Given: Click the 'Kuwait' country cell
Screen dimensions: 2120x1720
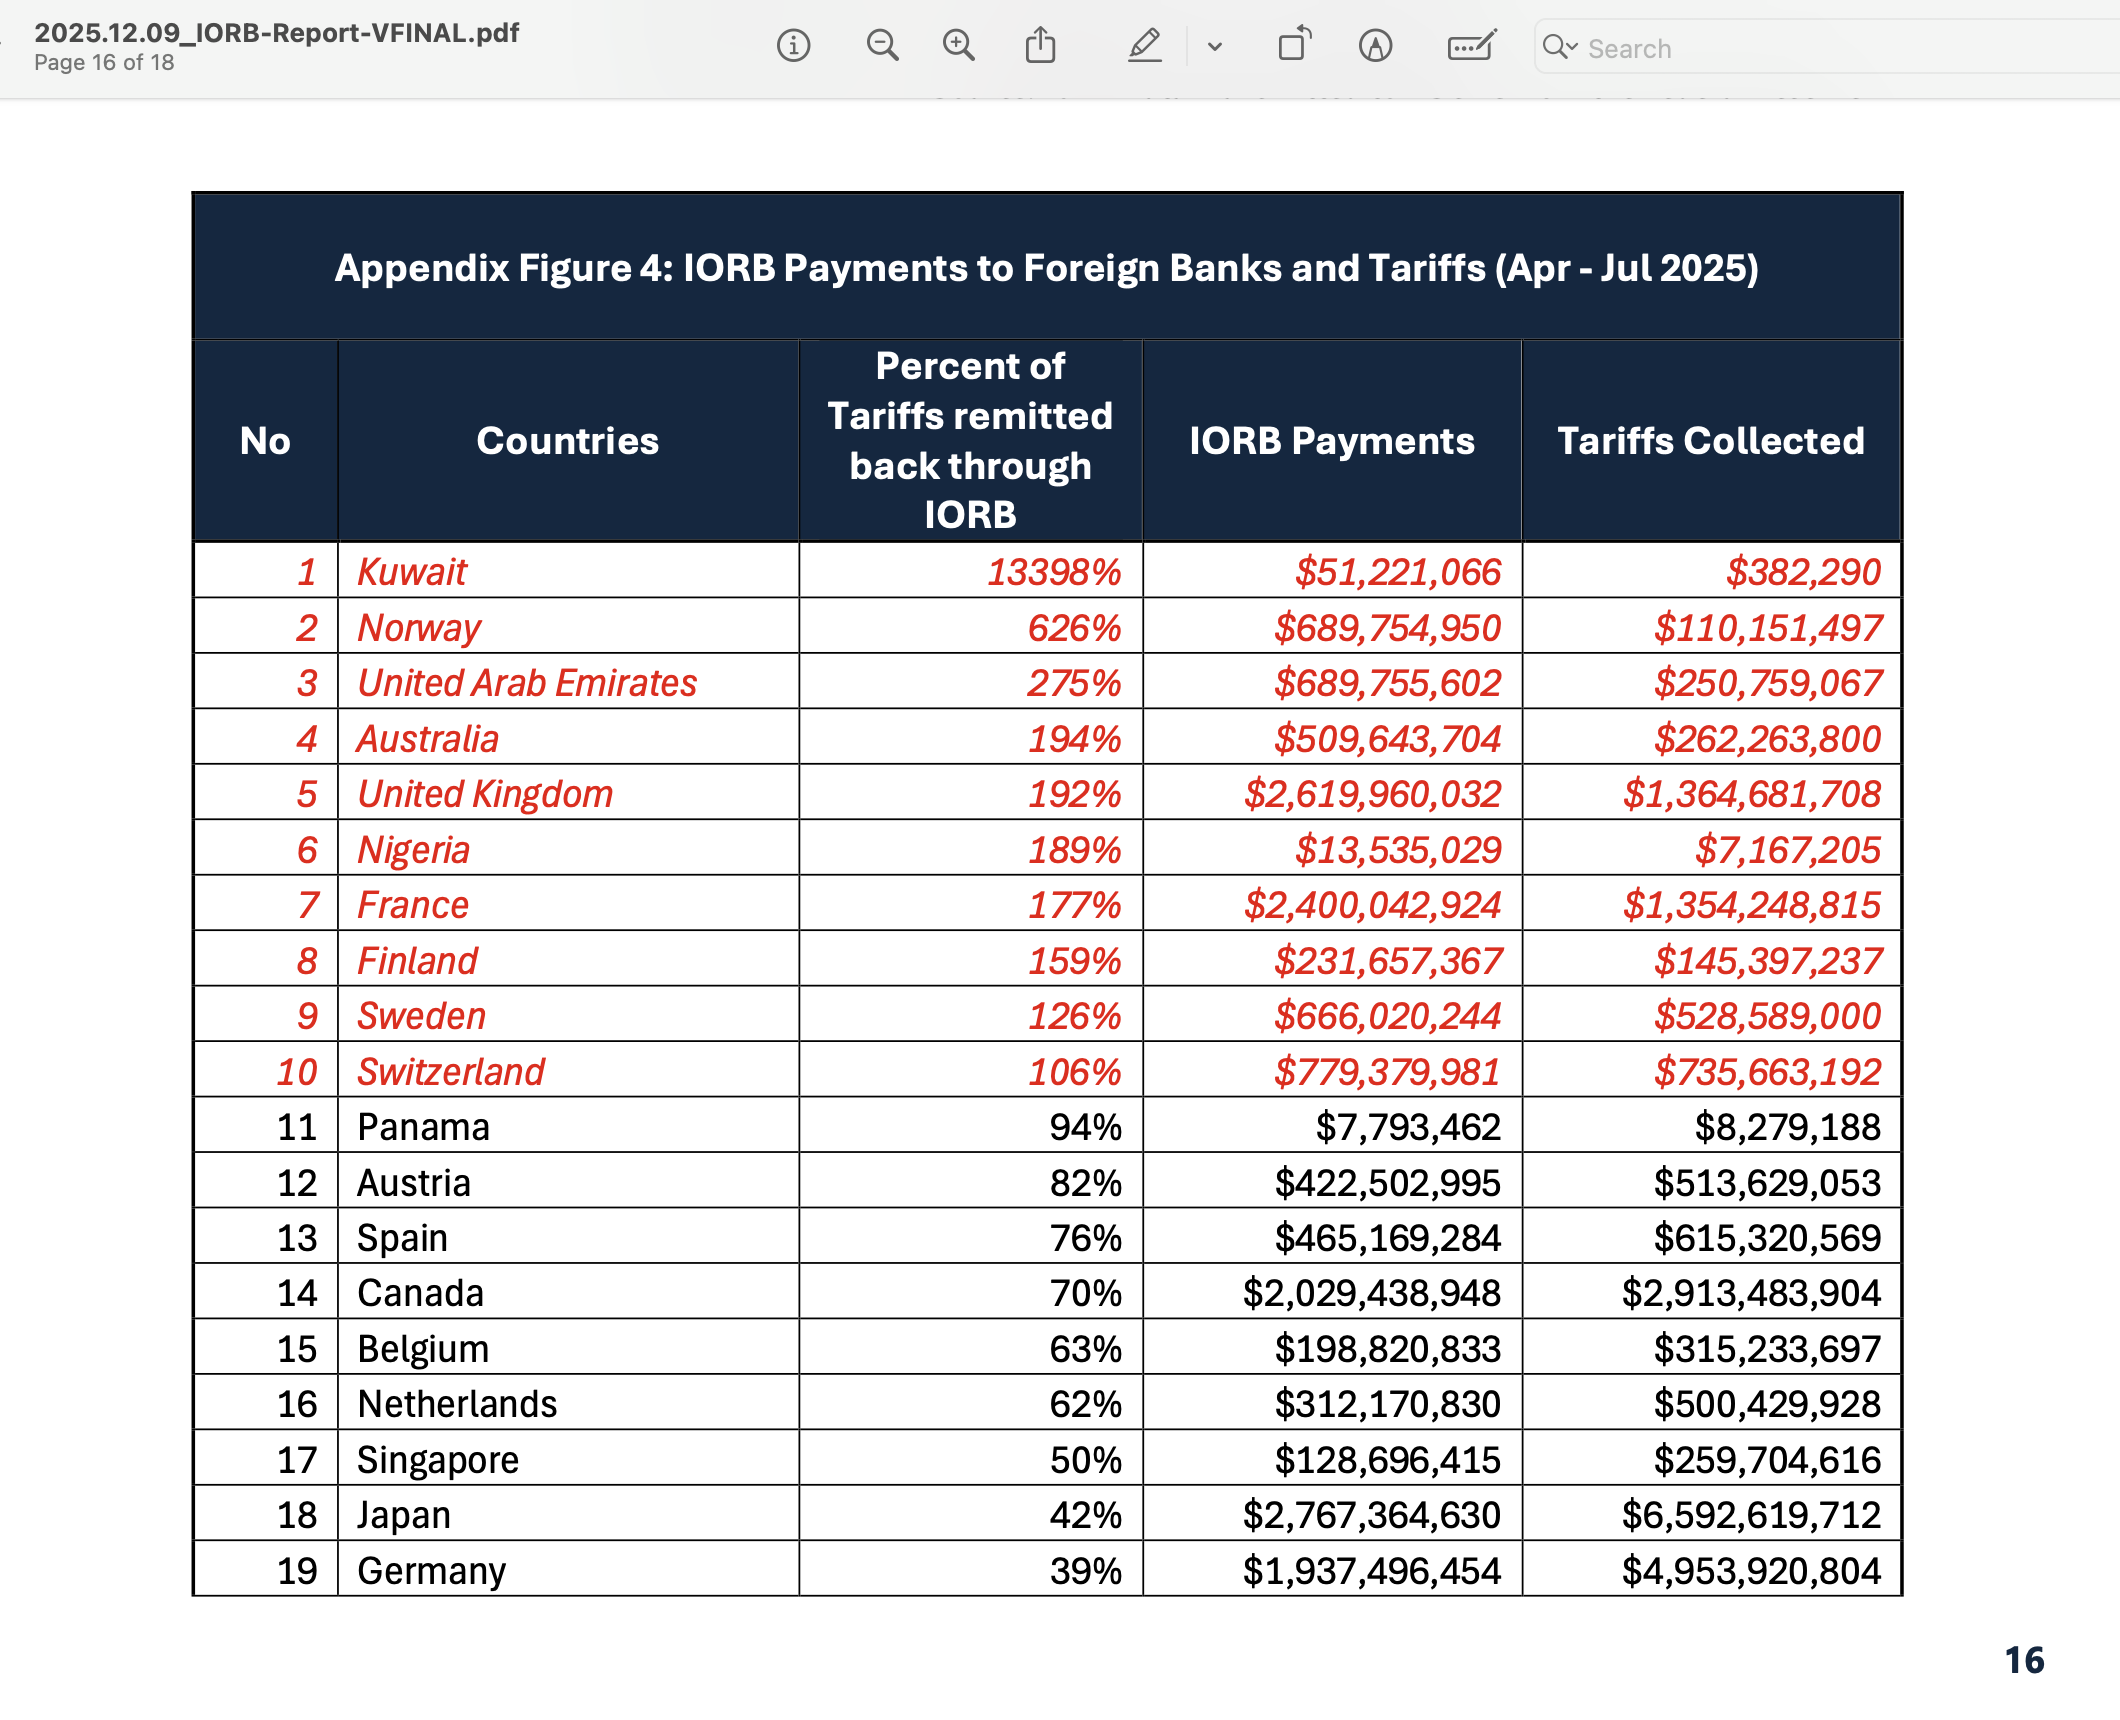Looking at the screenshot, I should coord(412,572).
